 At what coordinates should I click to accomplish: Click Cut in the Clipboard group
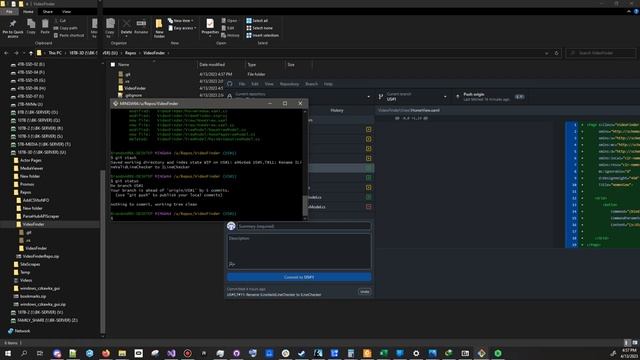60,20
